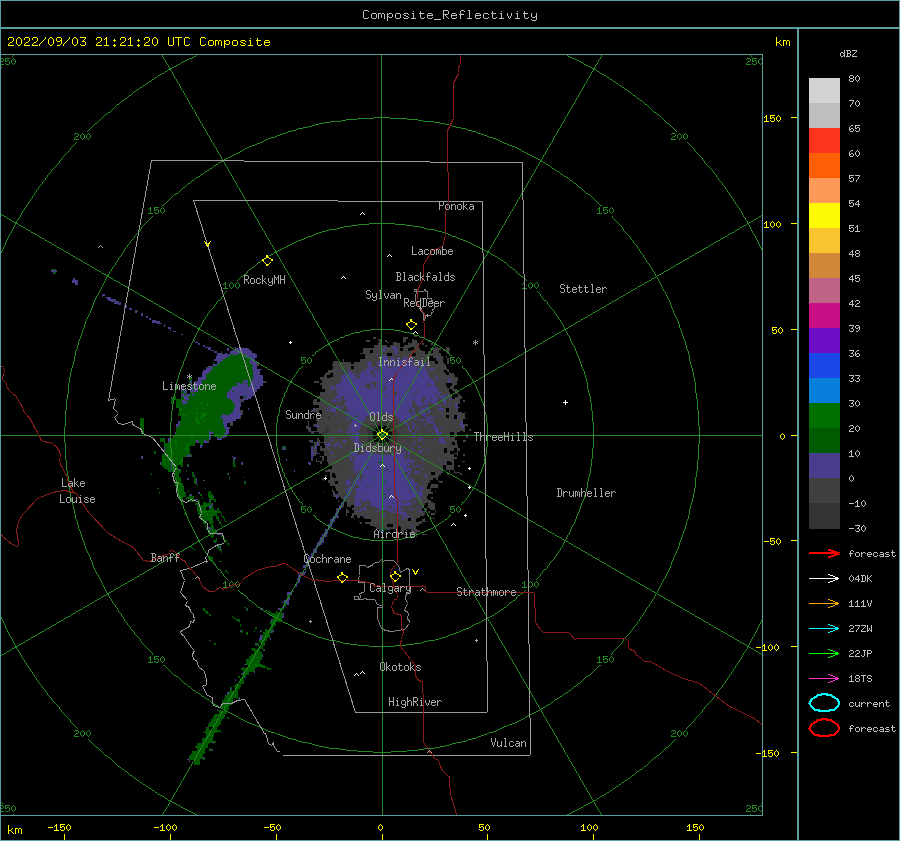
Task: Select the red 65 dBZ color band
Action: [824, 141]
